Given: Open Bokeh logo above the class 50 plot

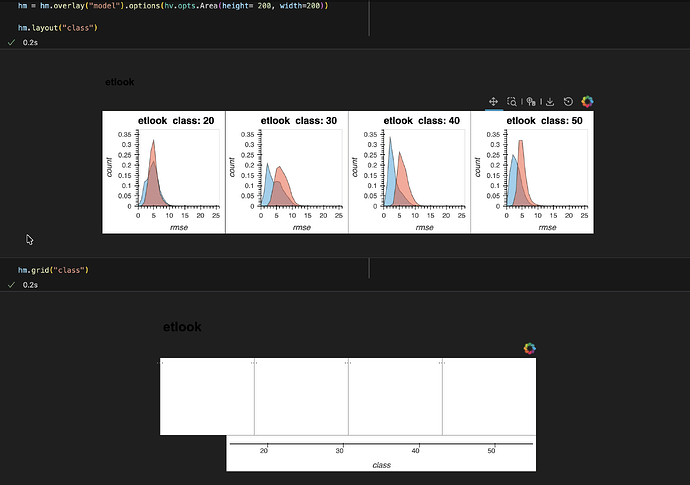Looking at the screenshot, I should 587,101.
